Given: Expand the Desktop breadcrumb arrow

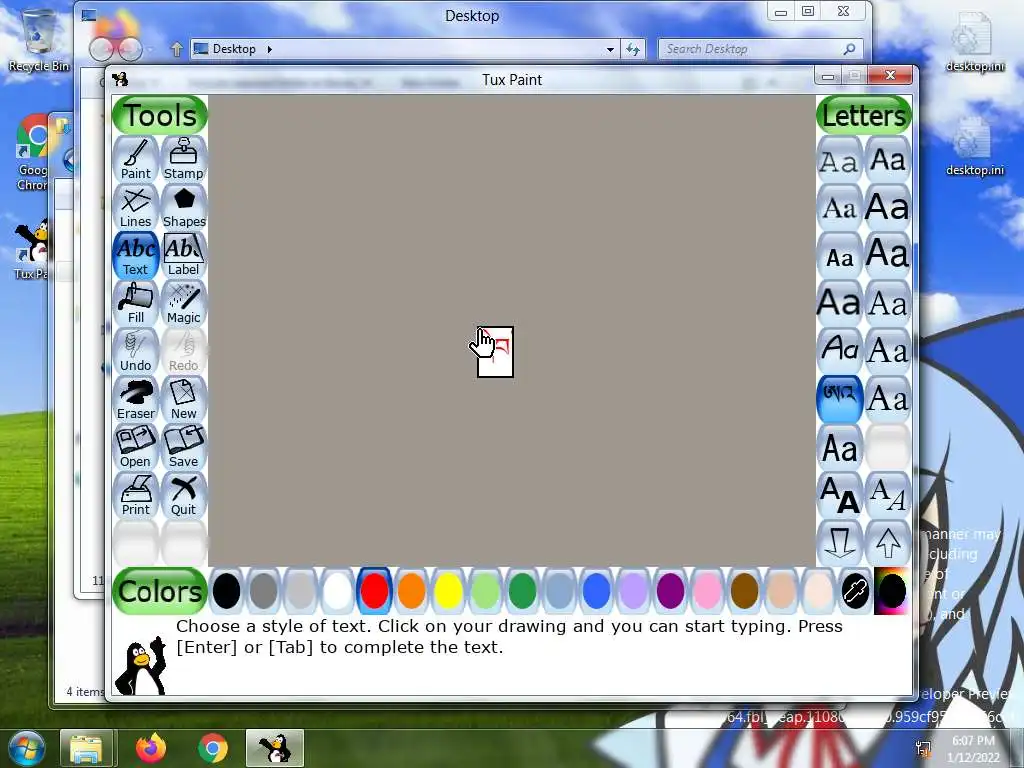Looking at the screenshot, I should tap(269, 49).
